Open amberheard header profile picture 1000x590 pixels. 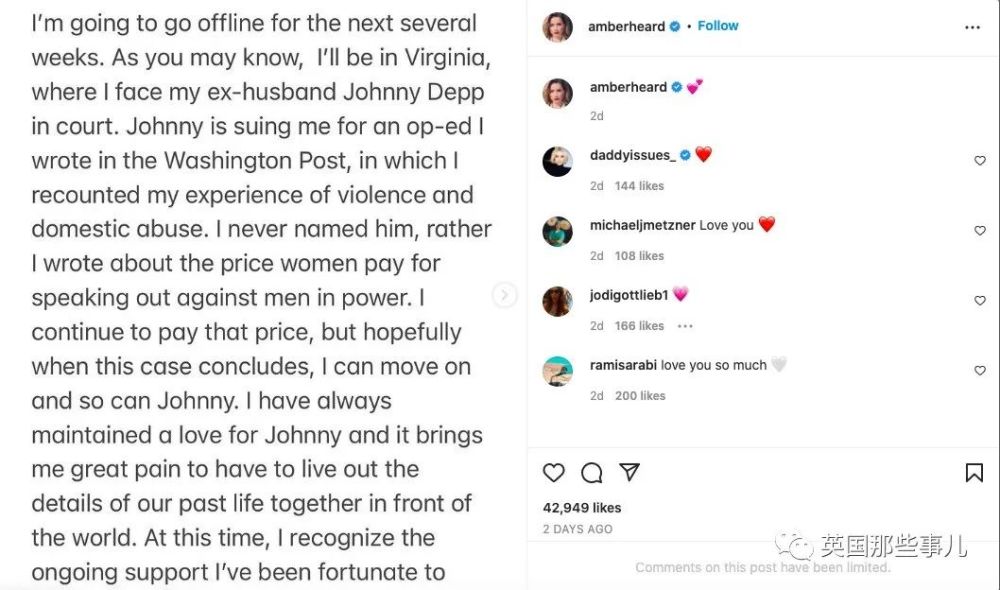pyautogui.click(x=557, y=27)
